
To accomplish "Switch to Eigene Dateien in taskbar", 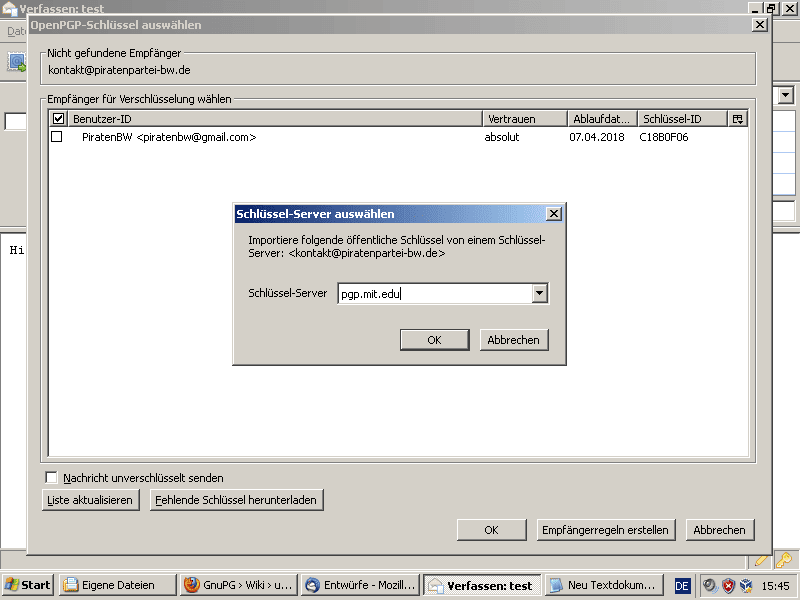I will click(x=118, y=585).
